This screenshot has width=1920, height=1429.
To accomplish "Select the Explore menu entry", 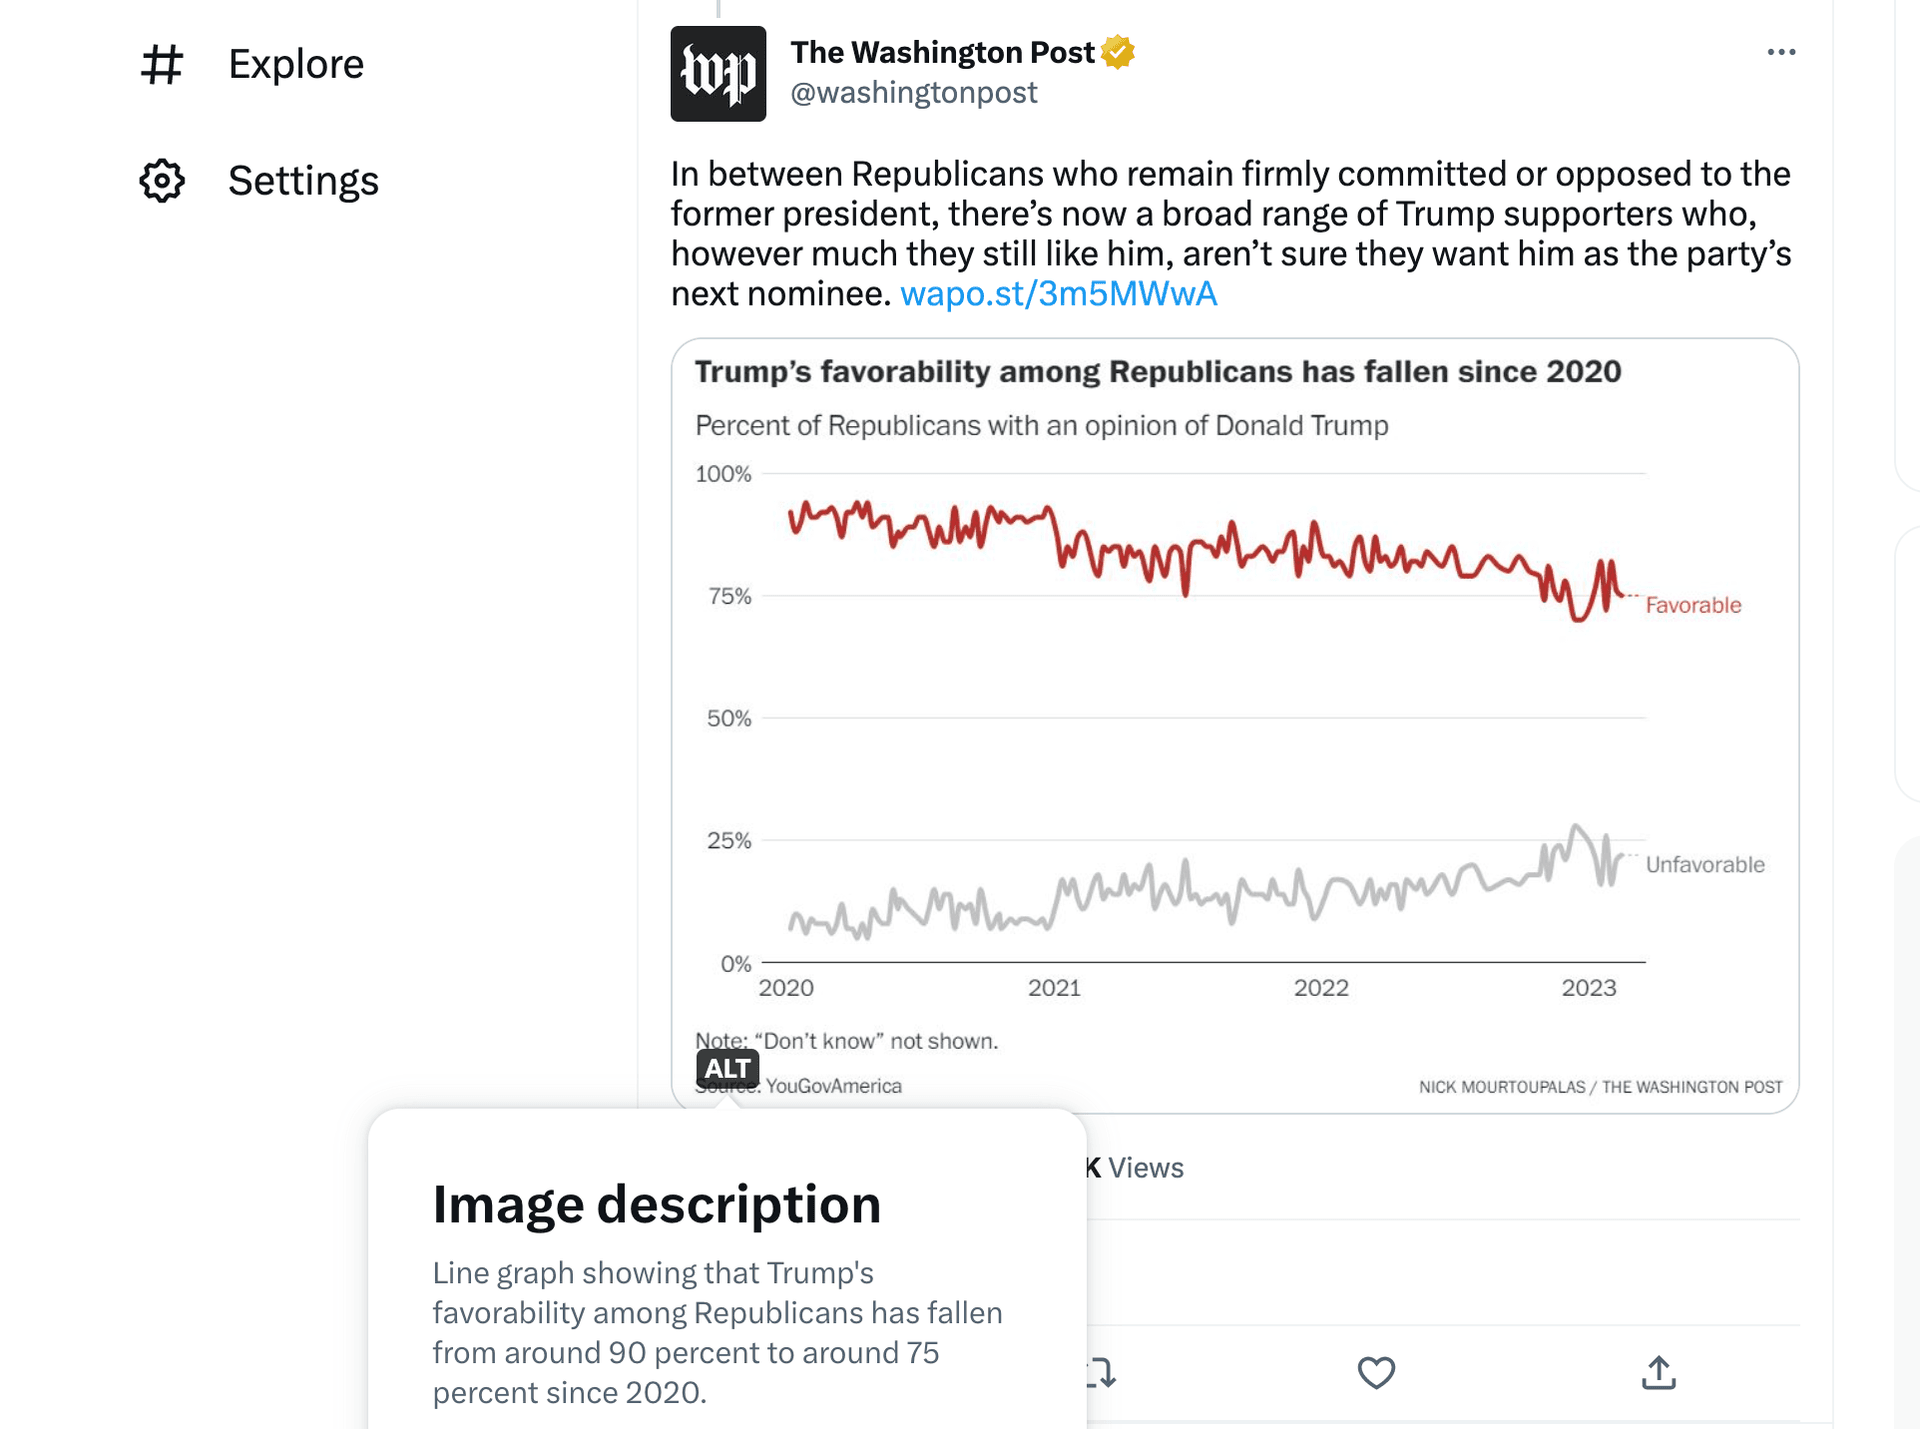I will [x=296, y=64].
